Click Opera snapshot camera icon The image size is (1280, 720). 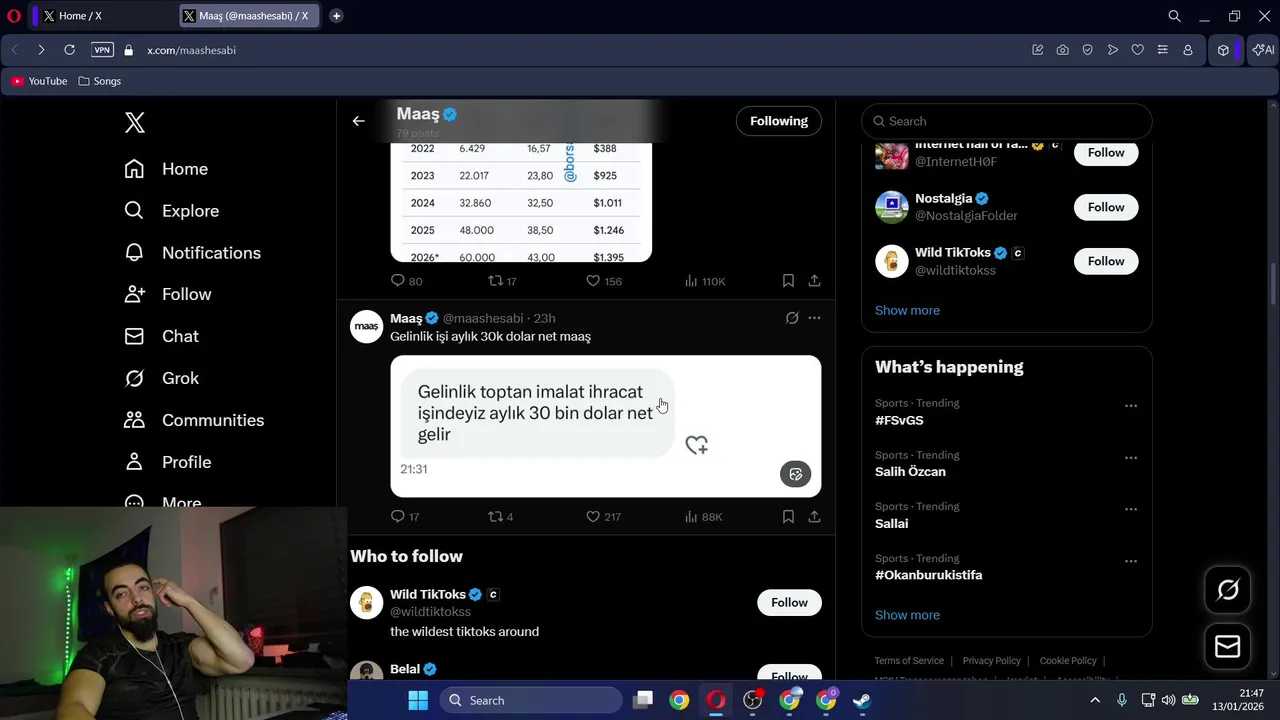pos(1062,50)
